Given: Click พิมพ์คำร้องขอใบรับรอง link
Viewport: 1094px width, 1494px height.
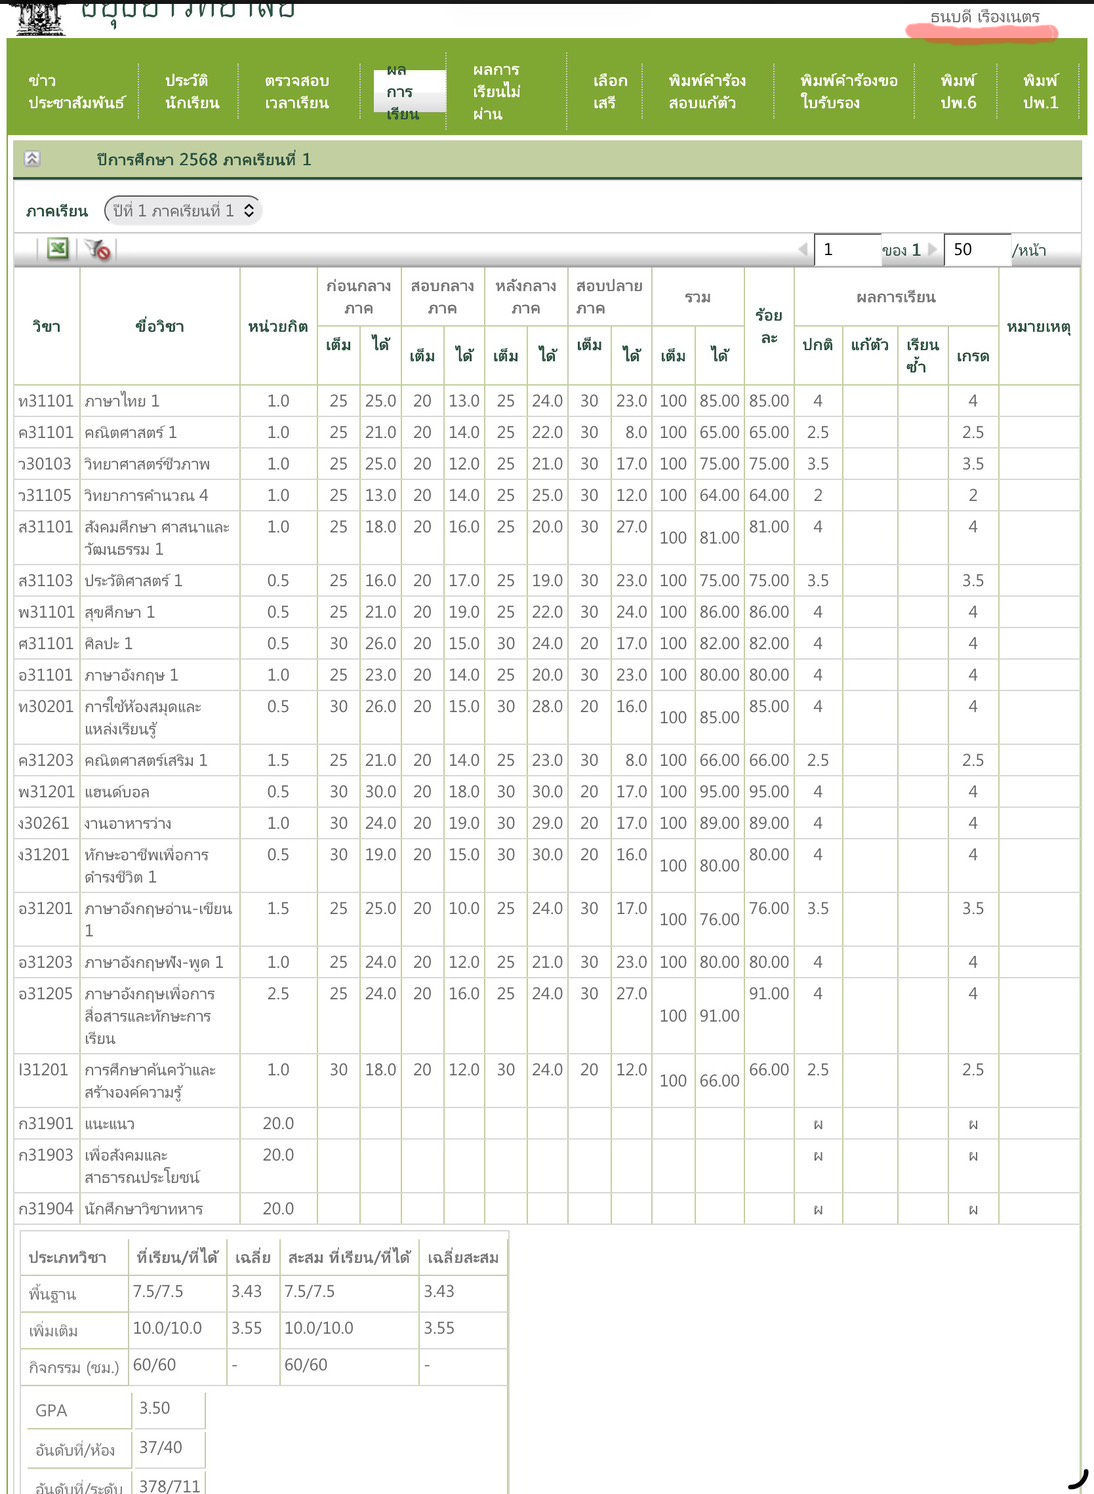Looking at the screenshot, I should click(x=848, y=92).
